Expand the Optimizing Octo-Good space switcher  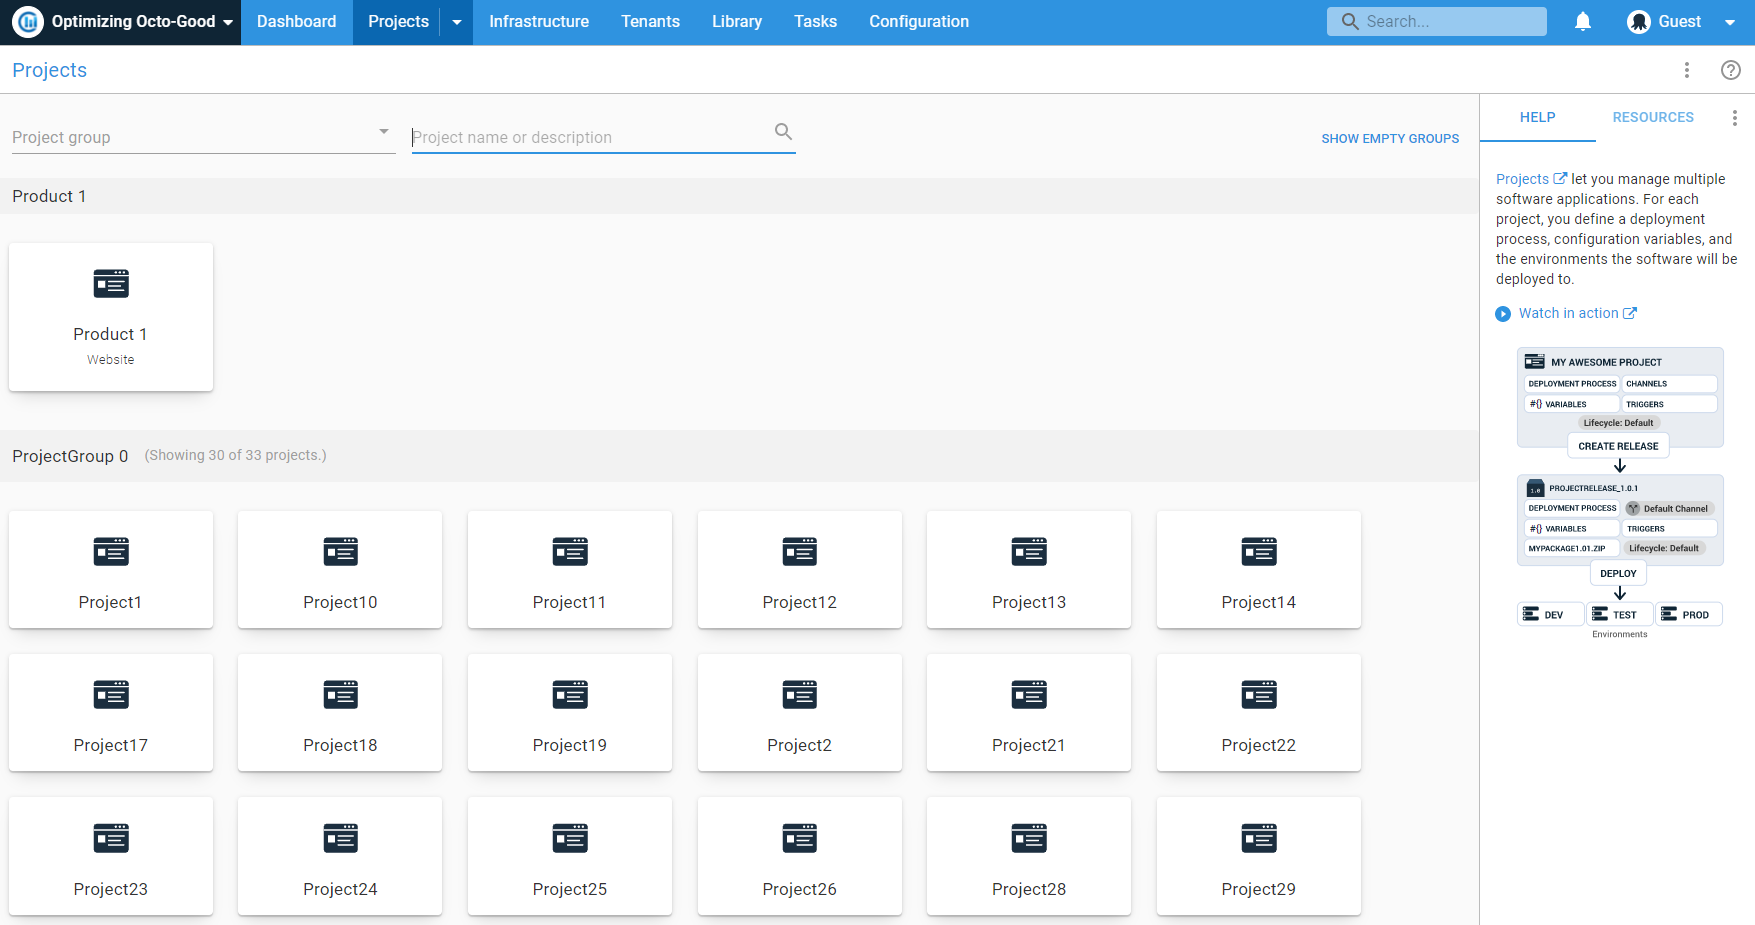pyautogui.click(x=228, y=21)
